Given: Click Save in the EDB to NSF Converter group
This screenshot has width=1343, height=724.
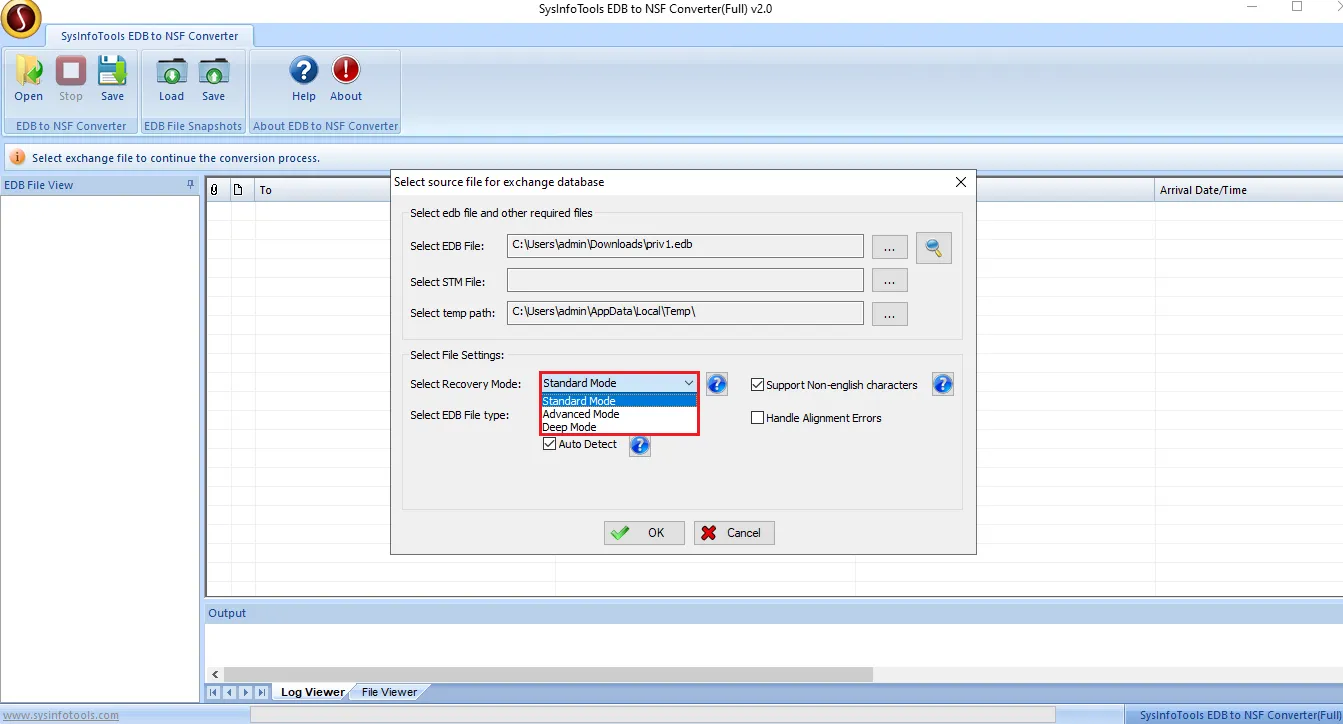Looking at the screenshot, I should [112, 79].
